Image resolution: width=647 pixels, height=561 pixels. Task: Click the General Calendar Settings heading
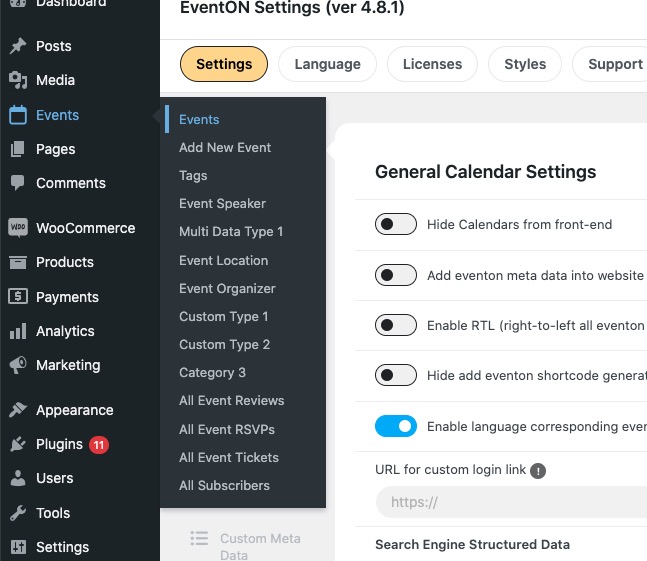pos(486,172)
